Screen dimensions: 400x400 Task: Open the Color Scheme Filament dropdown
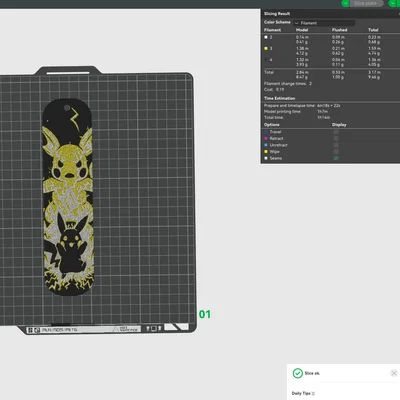[324, 23]
